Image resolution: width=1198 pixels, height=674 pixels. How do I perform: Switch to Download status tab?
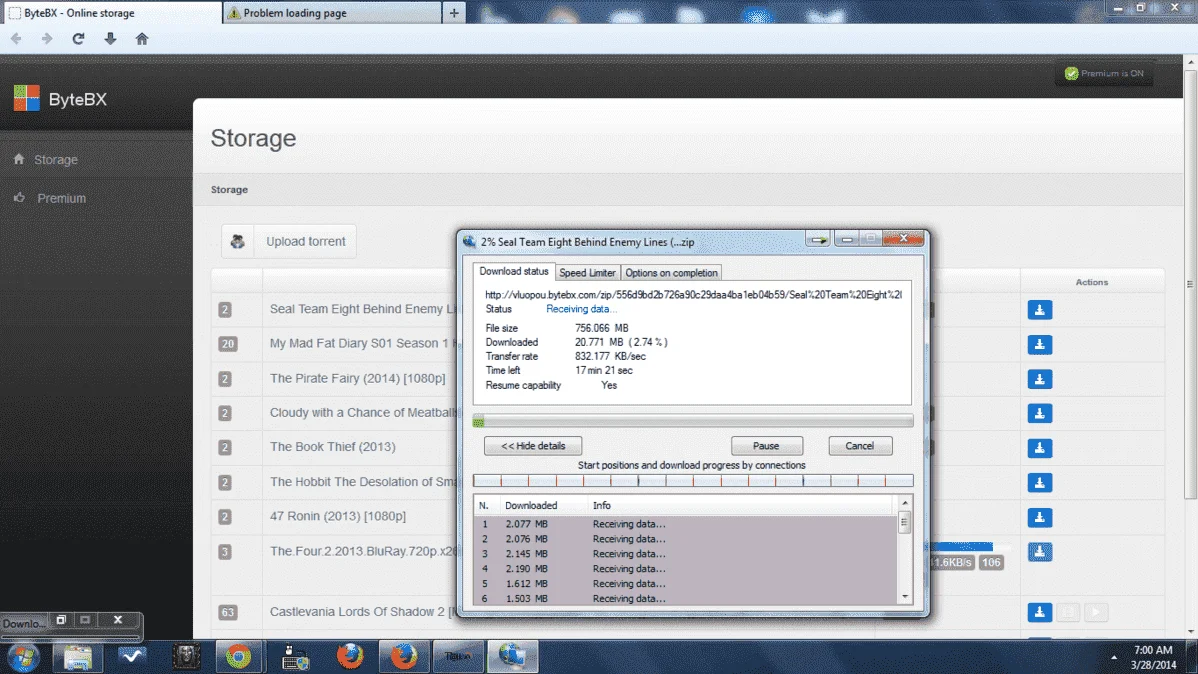pyautogui.click(x=513, y=271)
